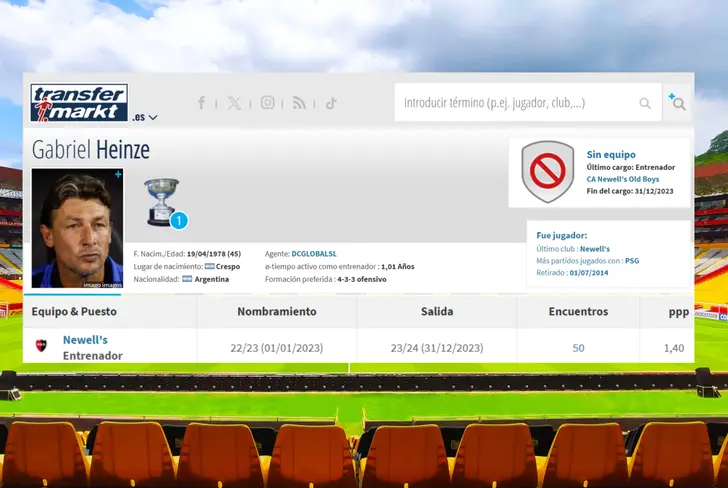Select the '1,40' ppp value

(x=674, y=348)
